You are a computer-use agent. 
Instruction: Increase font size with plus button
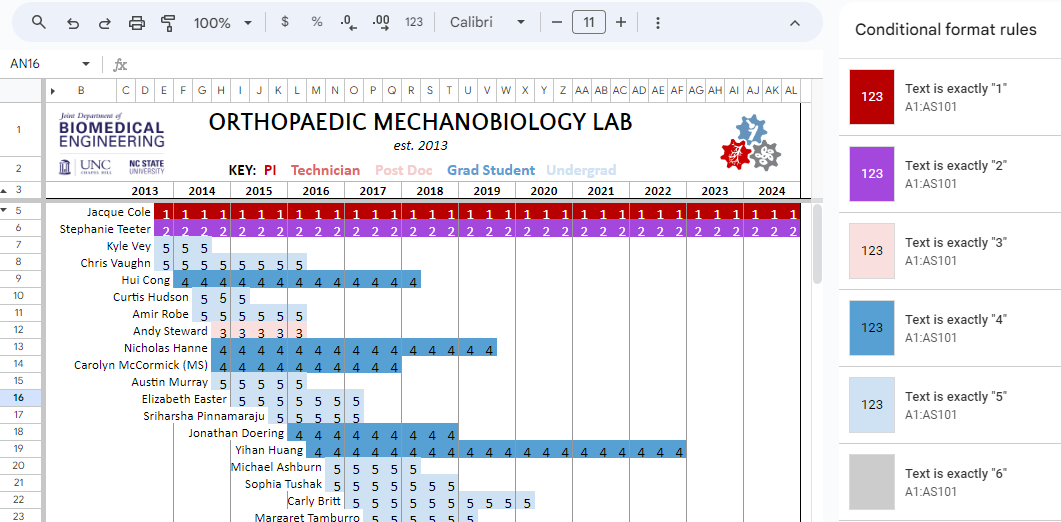click(620, 22)
